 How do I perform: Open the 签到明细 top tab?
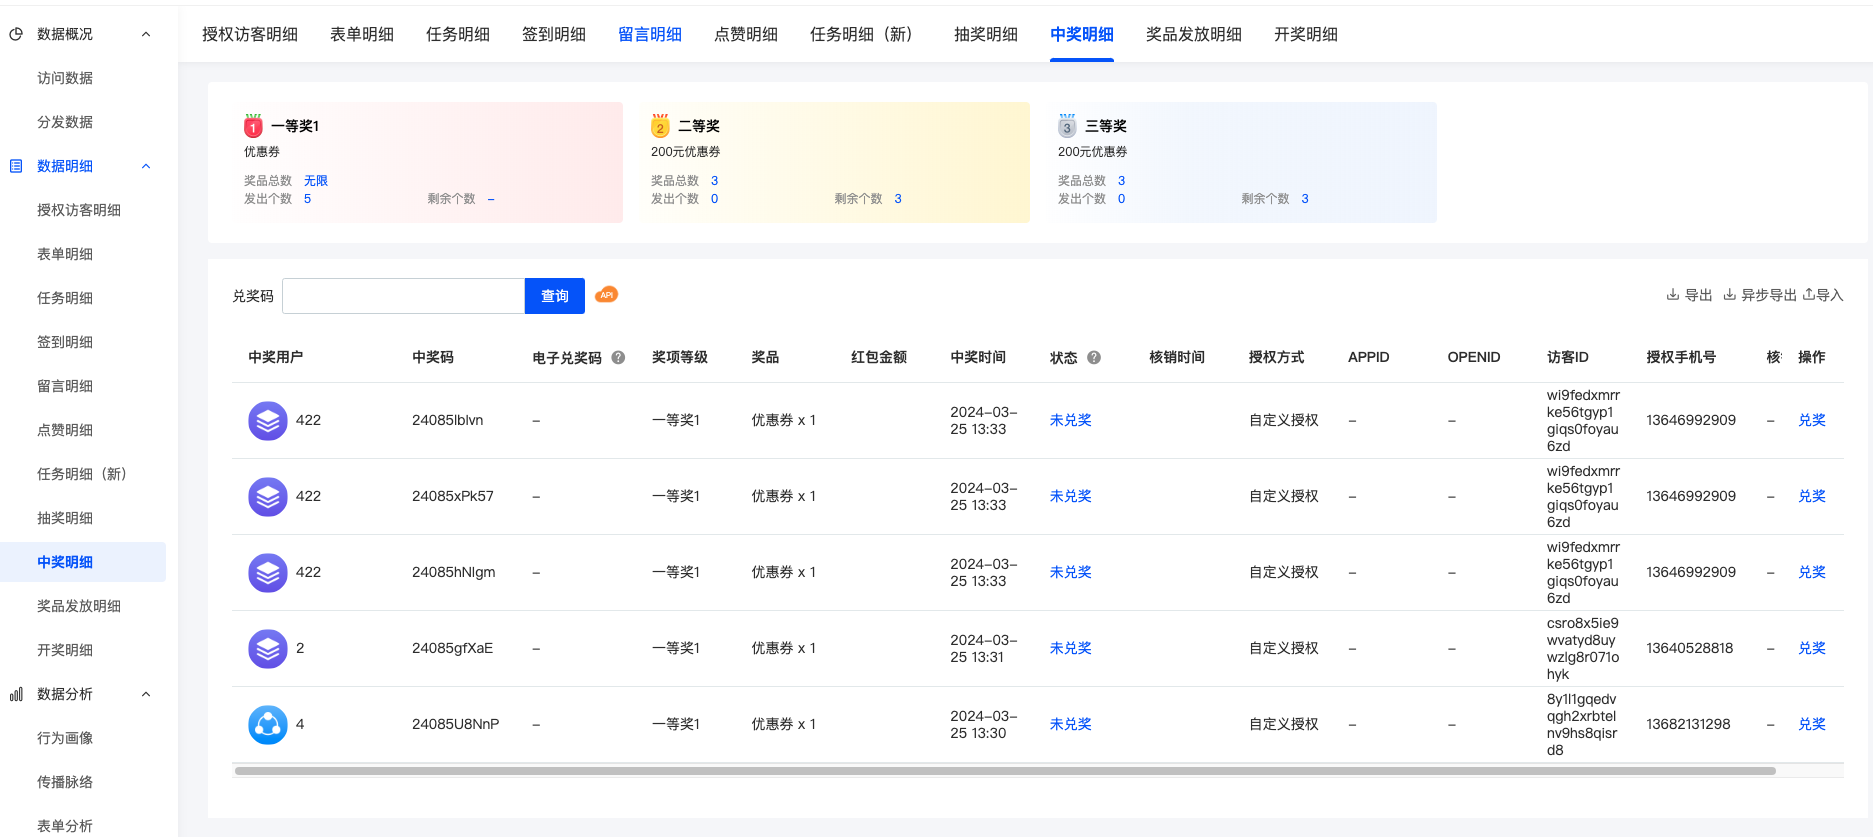(554, 35)
